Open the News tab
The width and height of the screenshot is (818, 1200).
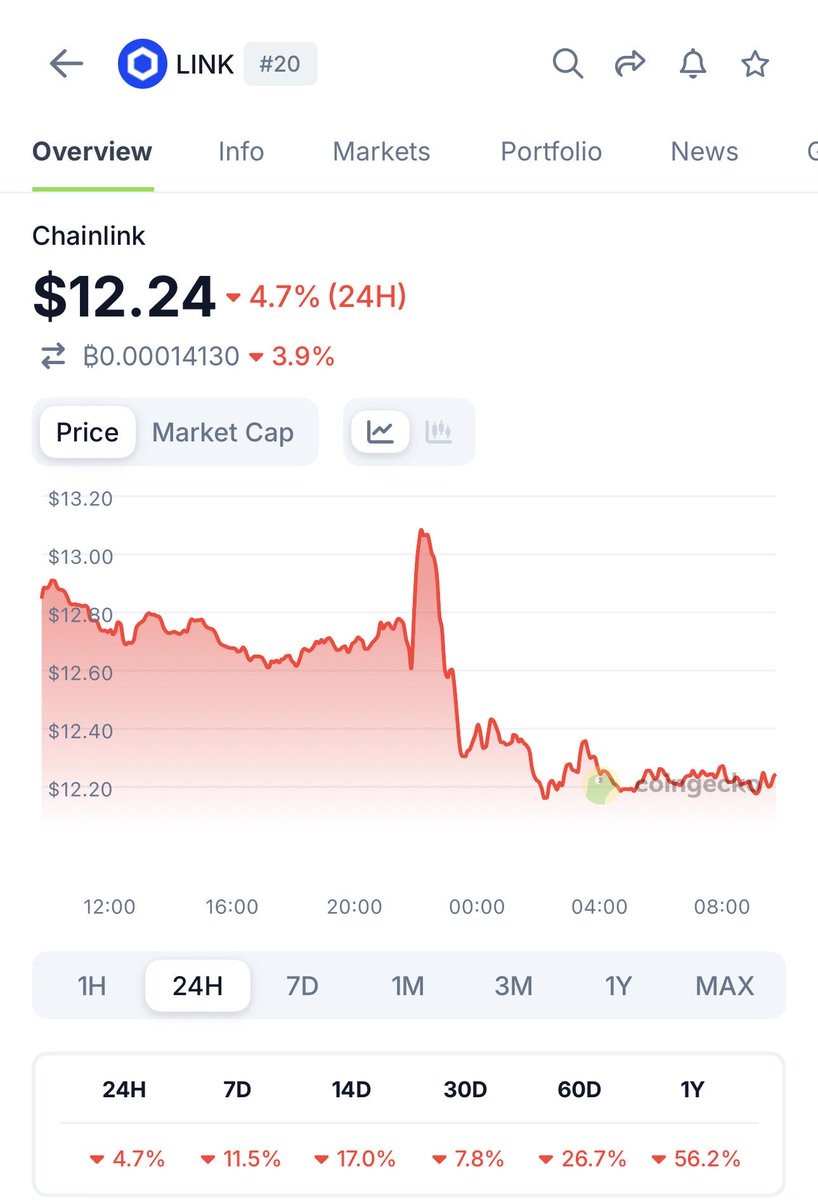point(704,152)
